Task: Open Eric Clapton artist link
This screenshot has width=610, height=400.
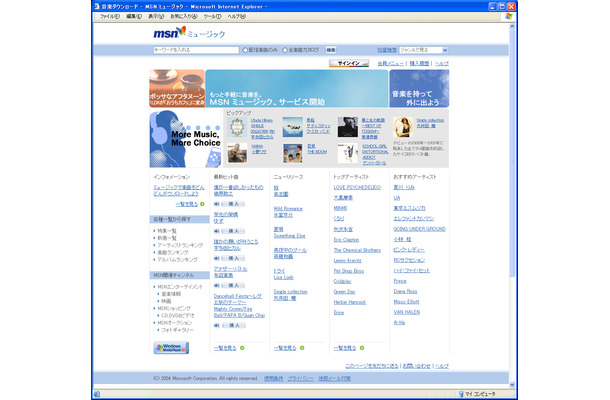Action: [346, 240]
